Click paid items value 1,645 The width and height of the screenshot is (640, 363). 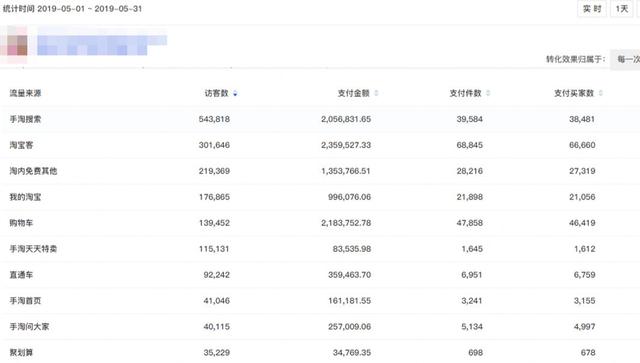coord(472,249)
